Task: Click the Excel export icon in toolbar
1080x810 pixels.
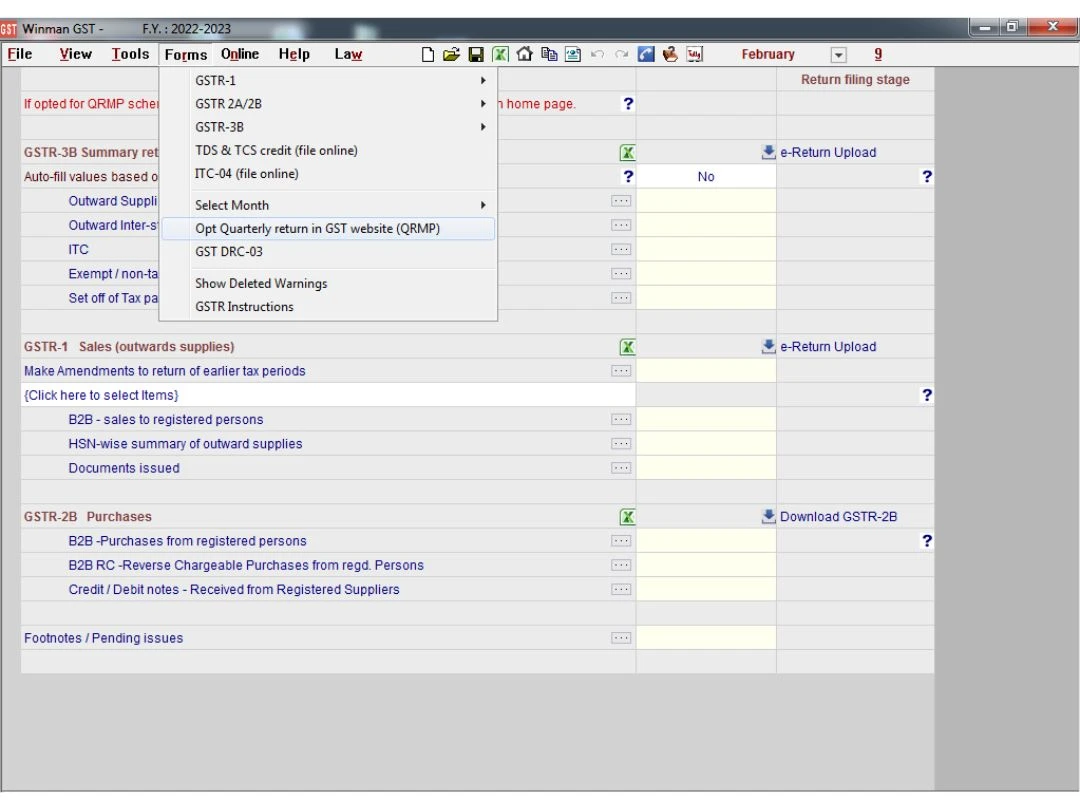Action: (500, 55)
